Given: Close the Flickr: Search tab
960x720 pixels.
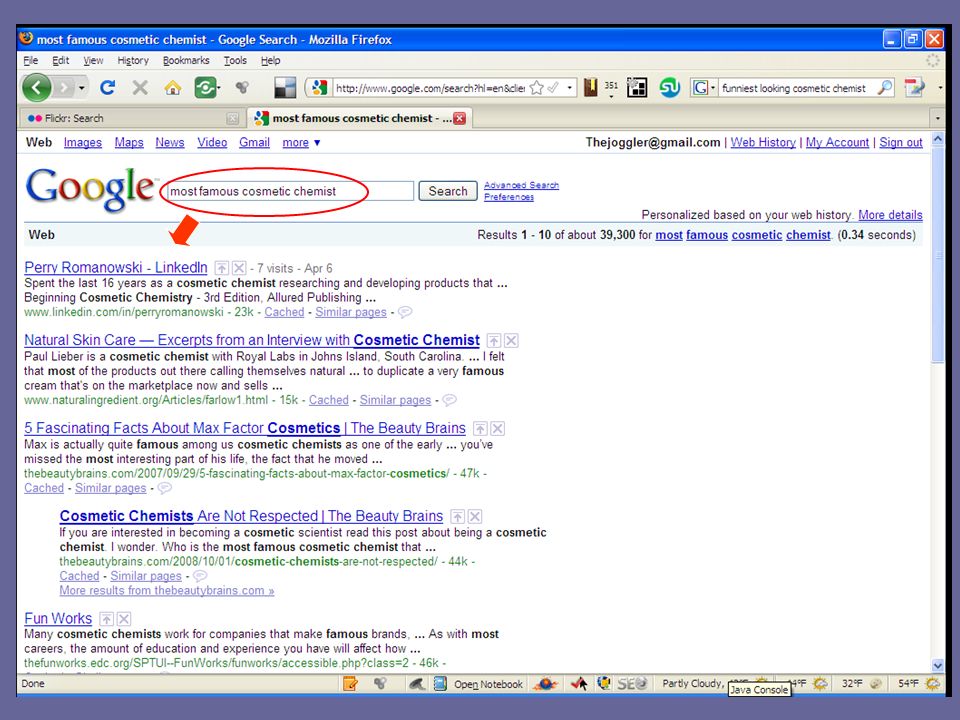Looking at the screenshot, I should (x=233, y=119).
